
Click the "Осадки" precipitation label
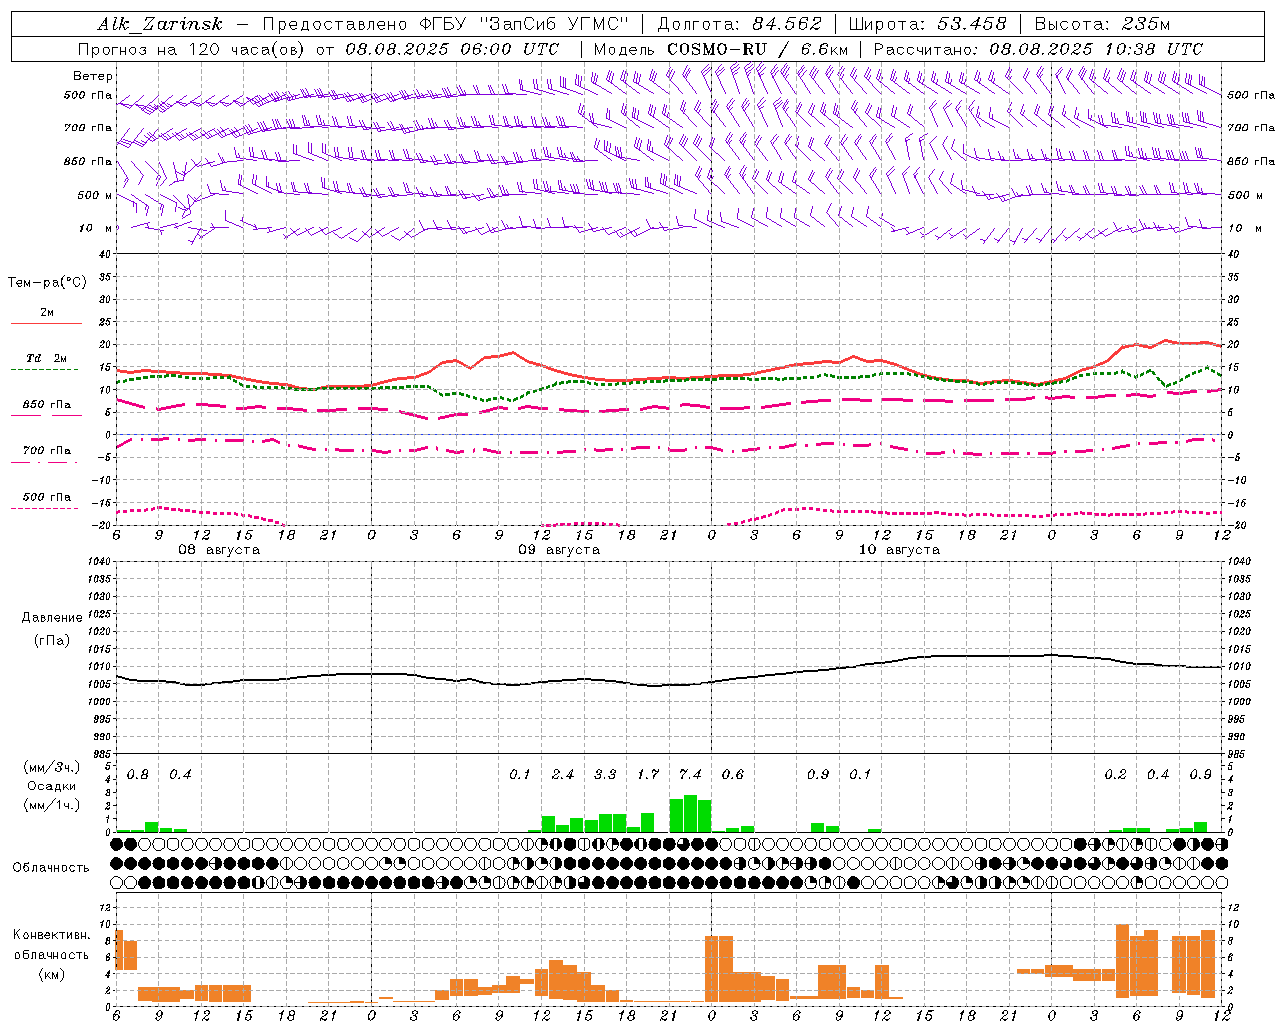51,786
